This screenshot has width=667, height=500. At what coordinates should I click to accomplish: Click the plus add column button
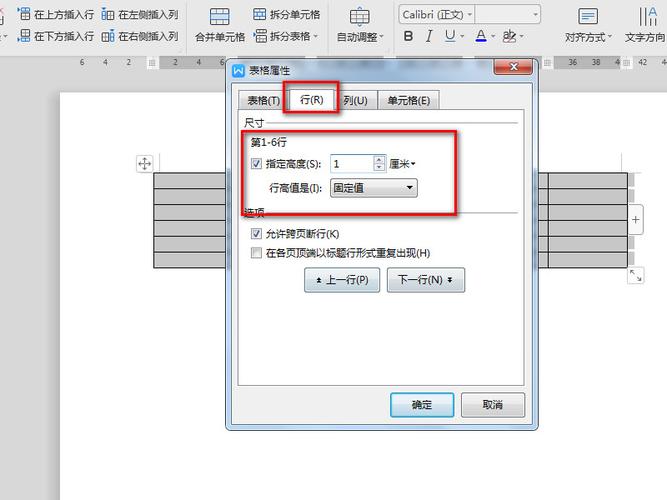pos(636,220)
